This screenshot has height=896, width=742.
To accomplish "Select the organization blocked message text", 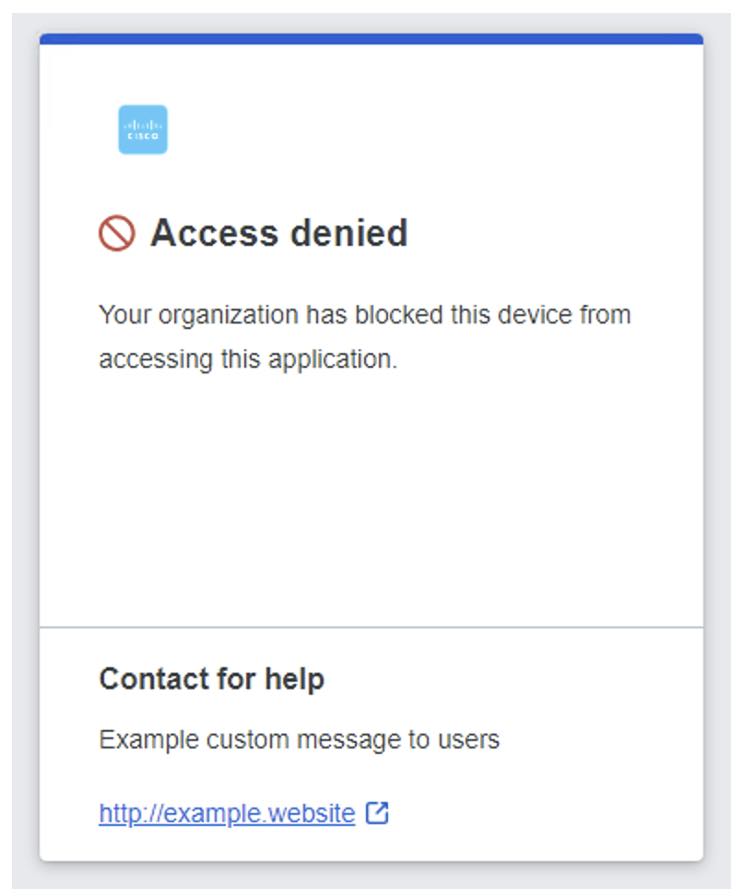I will 364,334.
